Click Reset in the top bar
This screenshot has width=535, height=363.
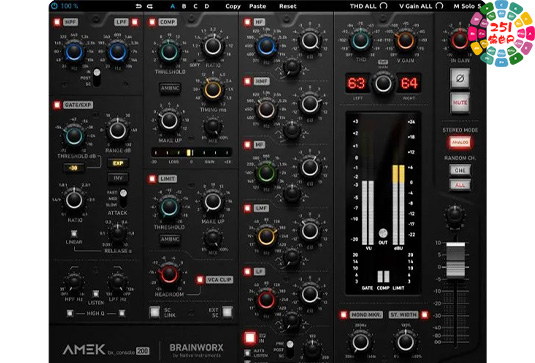pyautogui.click(x=288, y=6)
